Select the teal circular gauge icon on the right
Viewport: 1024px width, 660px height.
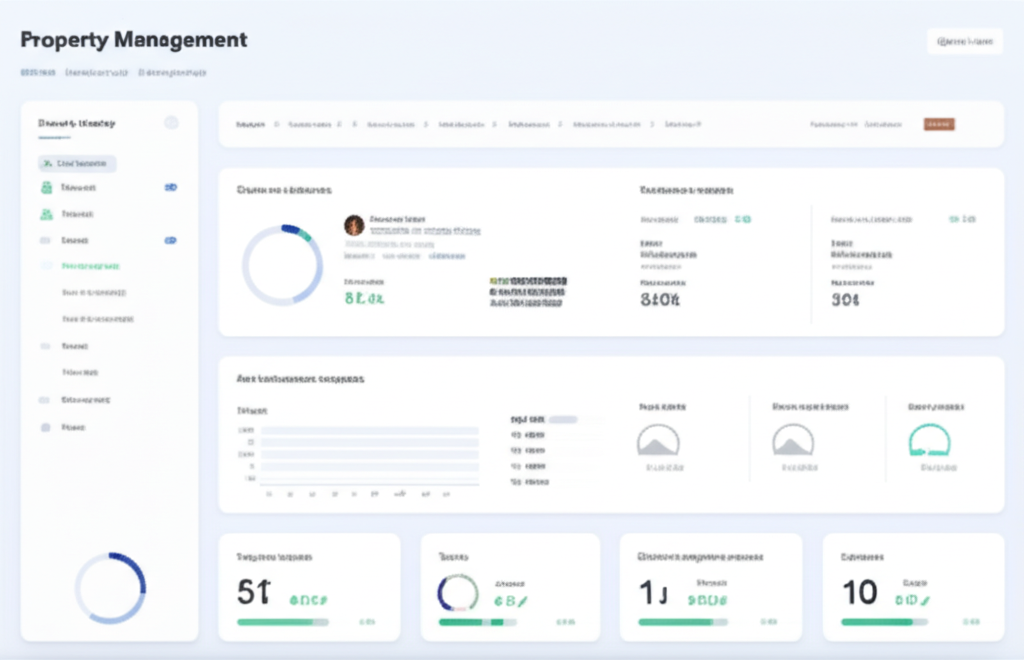(x=930, y=441)
